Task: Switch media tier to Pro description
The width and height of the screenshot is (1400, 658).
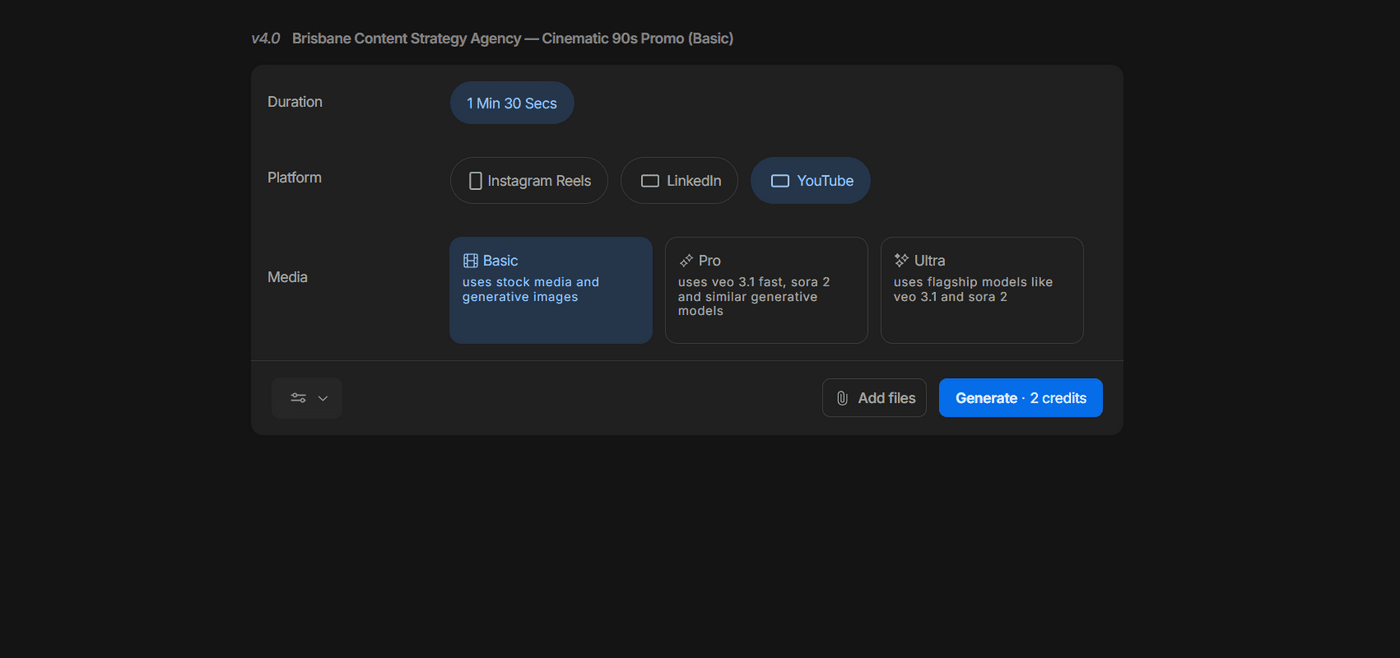Action: [x=754, y=297]
